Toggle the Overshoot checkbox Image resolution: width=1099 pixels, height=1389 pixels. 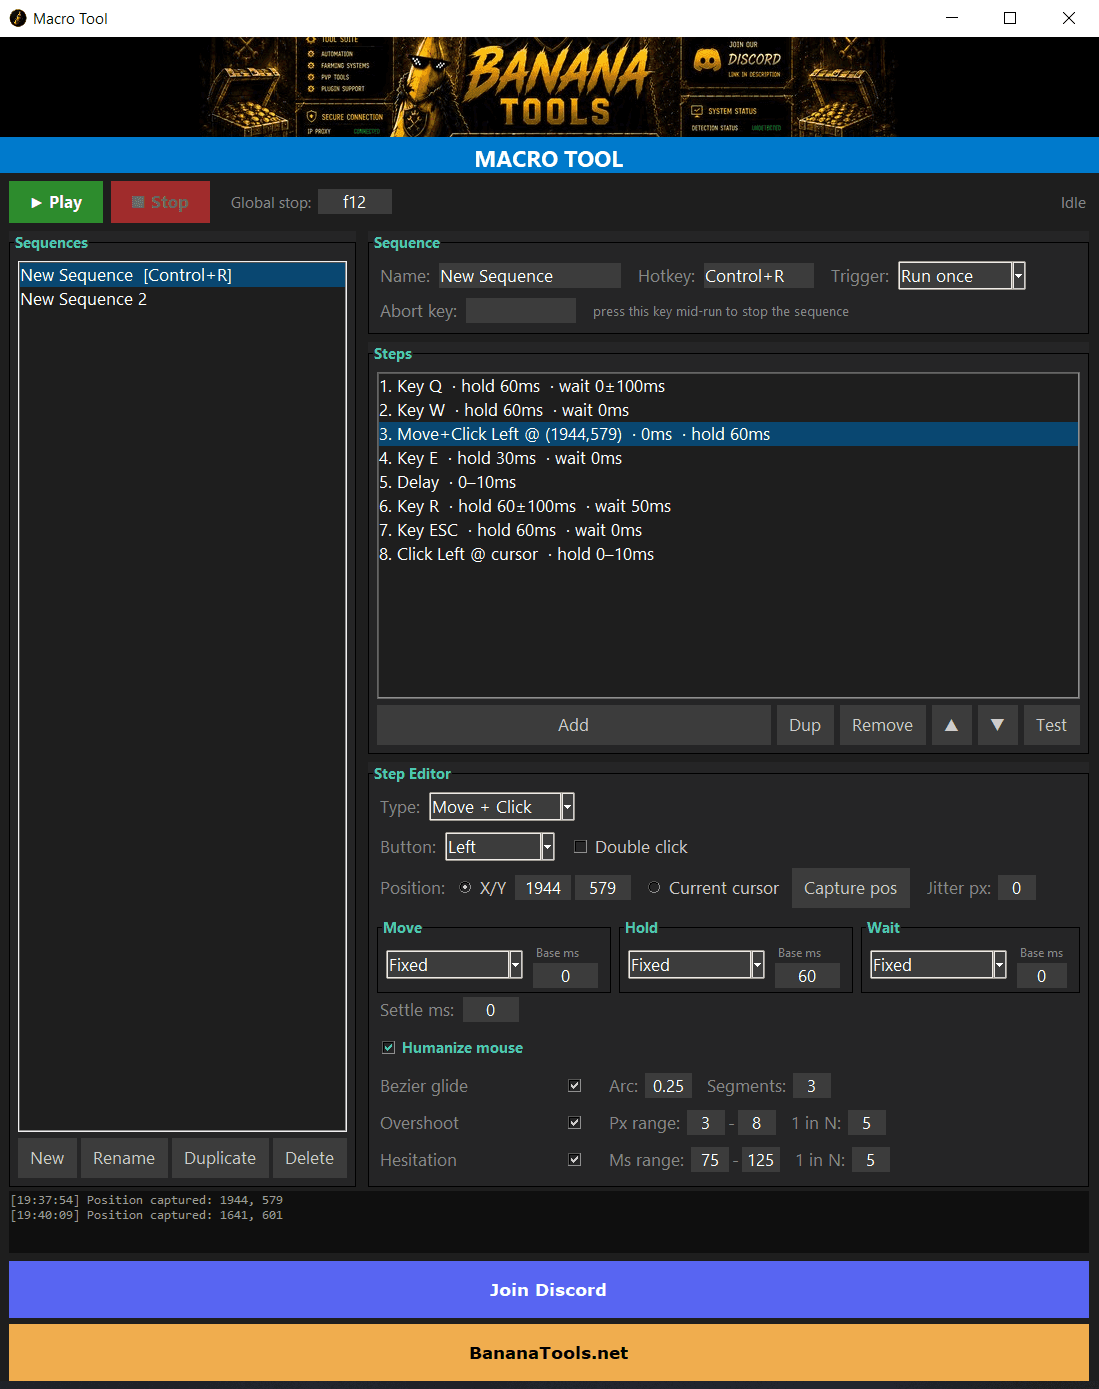tap(575, 1123)
